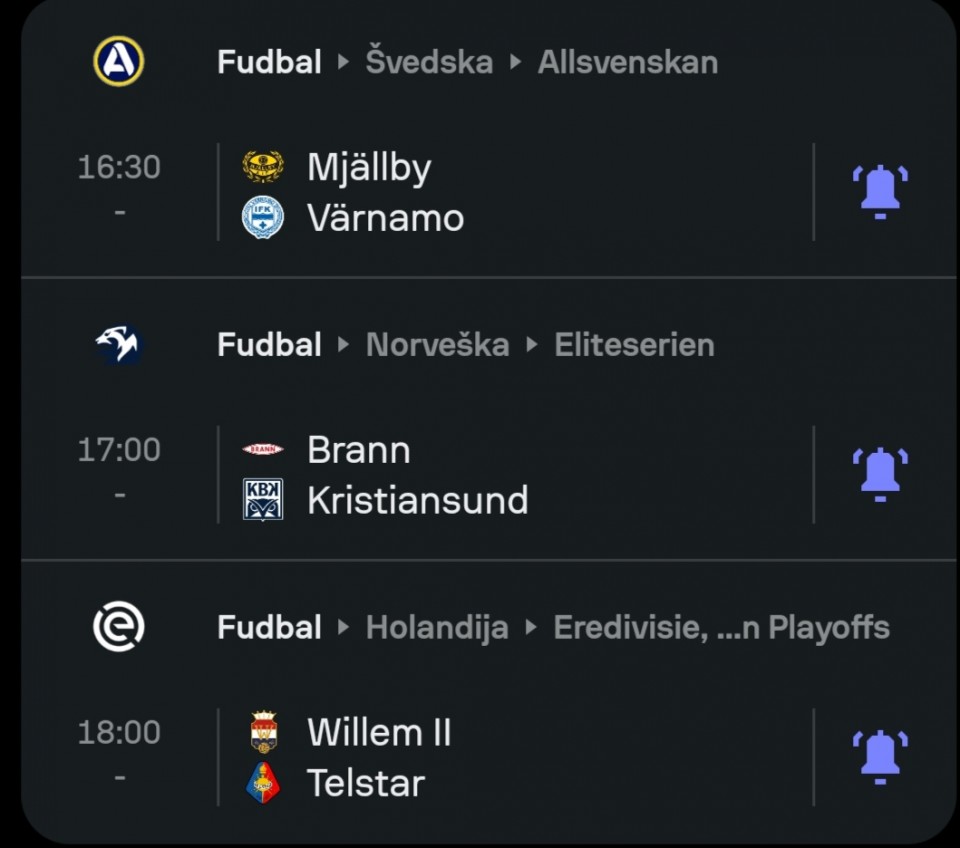Click arrow after Holandija breadcrumb

(531, 627)
